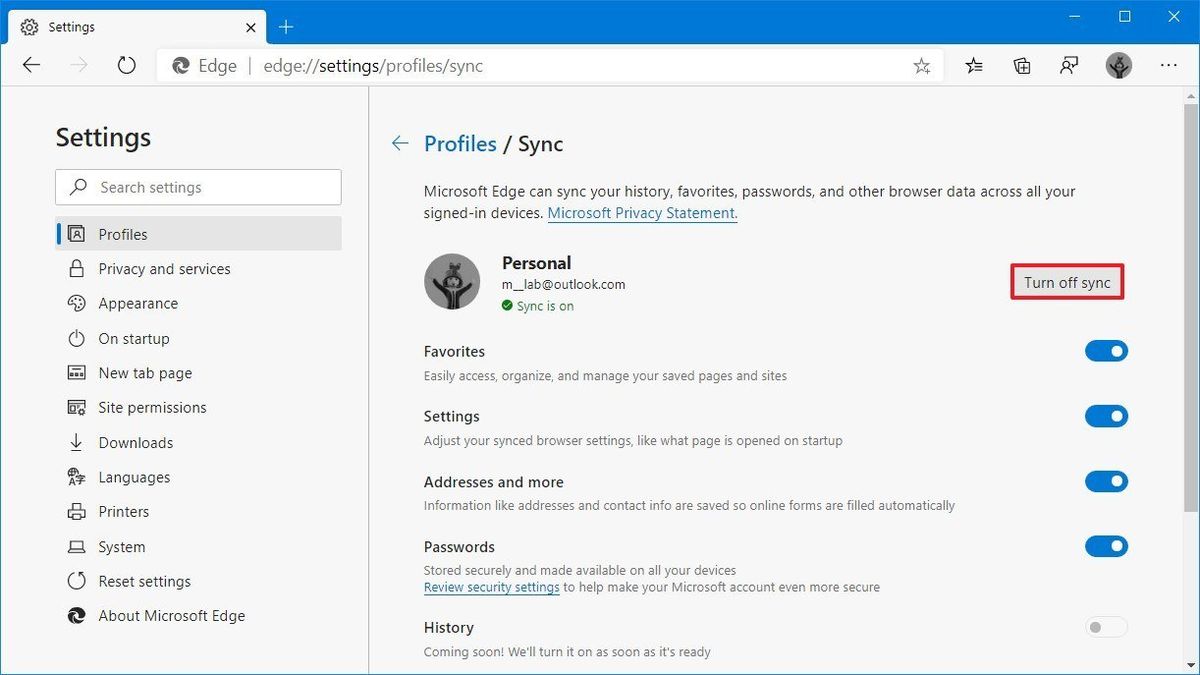Open the Collections icon in the toolbar

coord(1021,64)
